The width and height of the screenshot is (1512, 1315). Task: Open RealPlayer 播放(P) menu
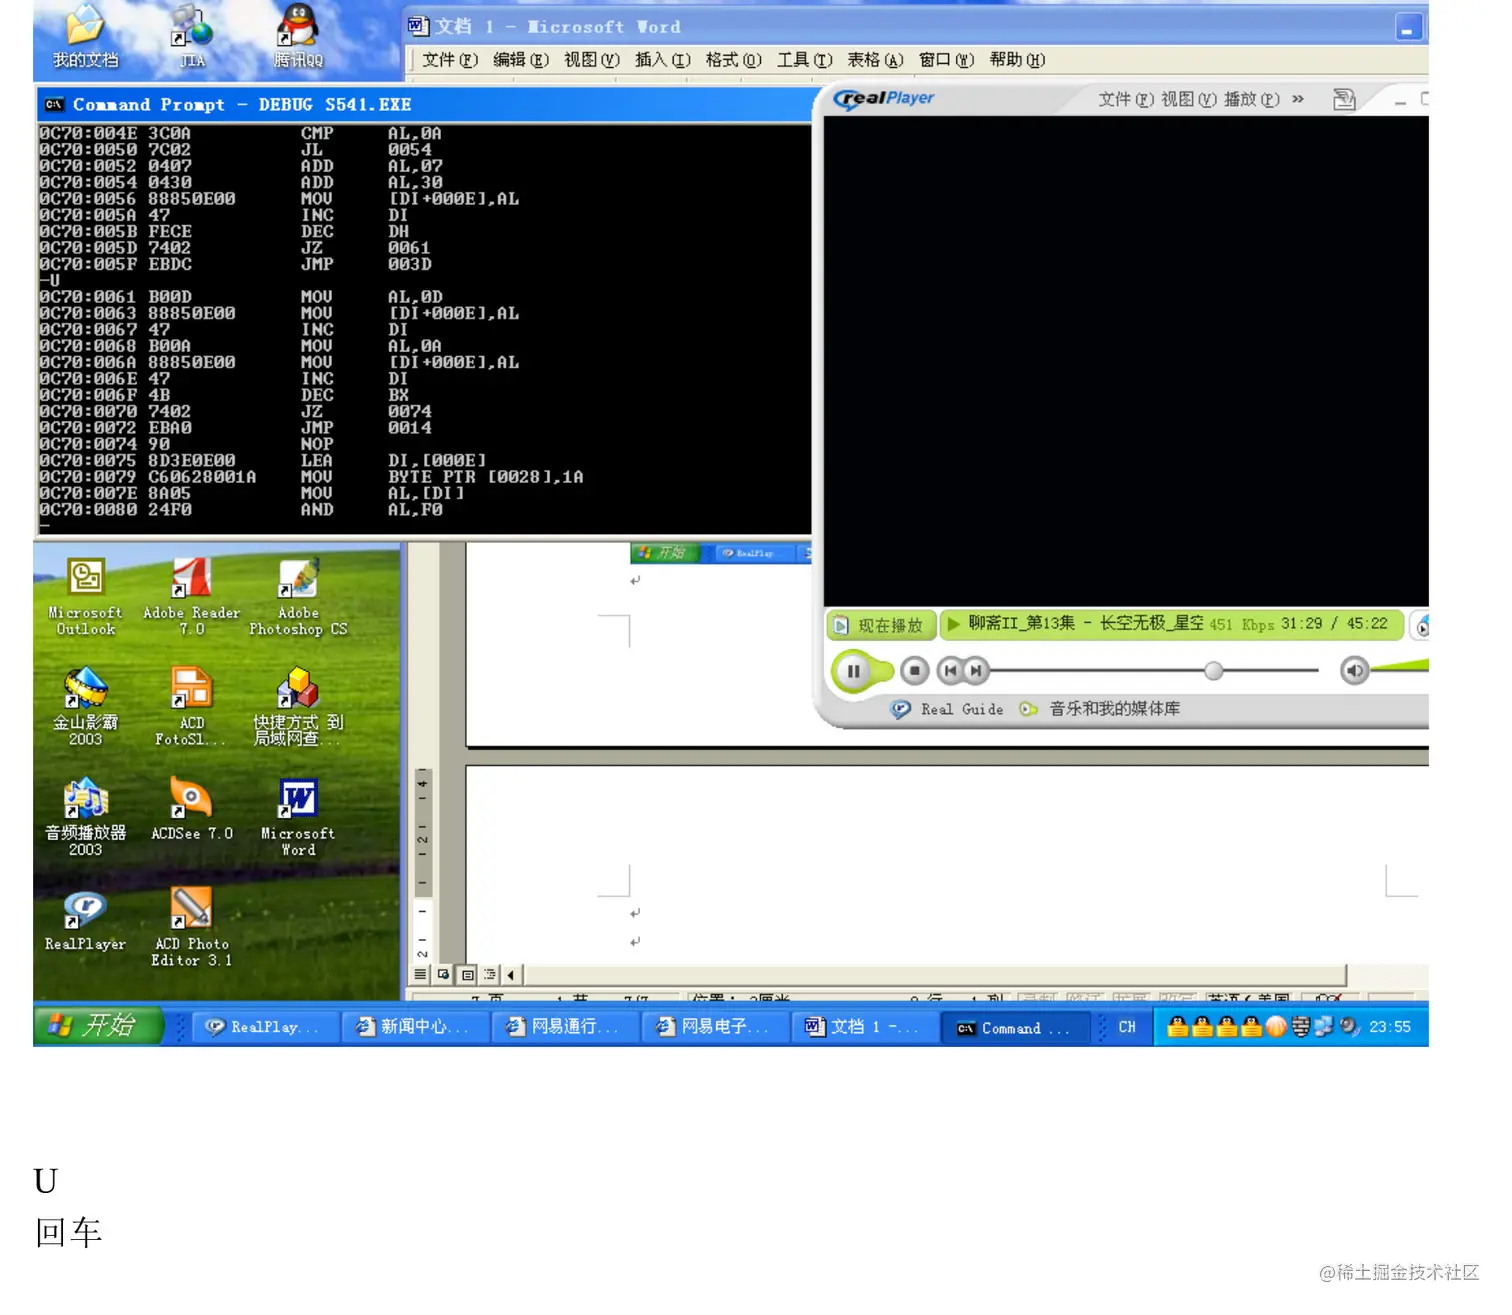click(x=1252, y=99)
